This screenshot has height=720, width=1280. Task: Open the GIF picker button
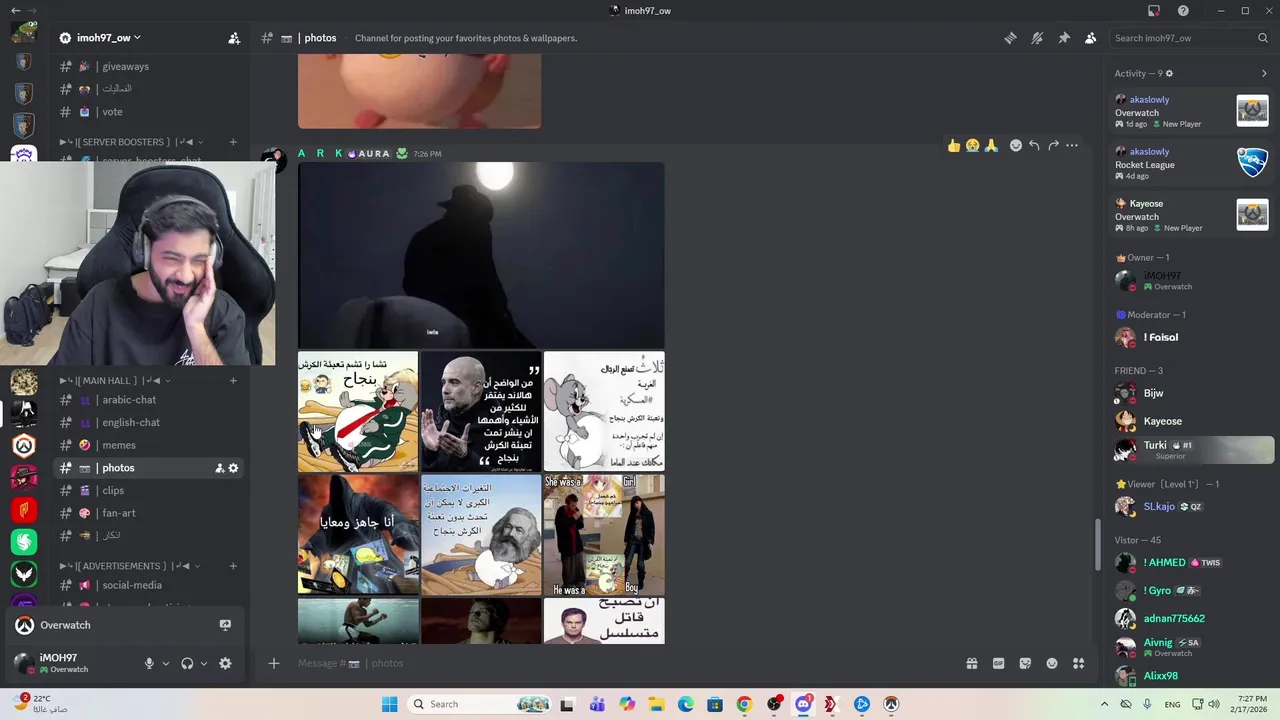pyautogui.click(x=998, y=663)
